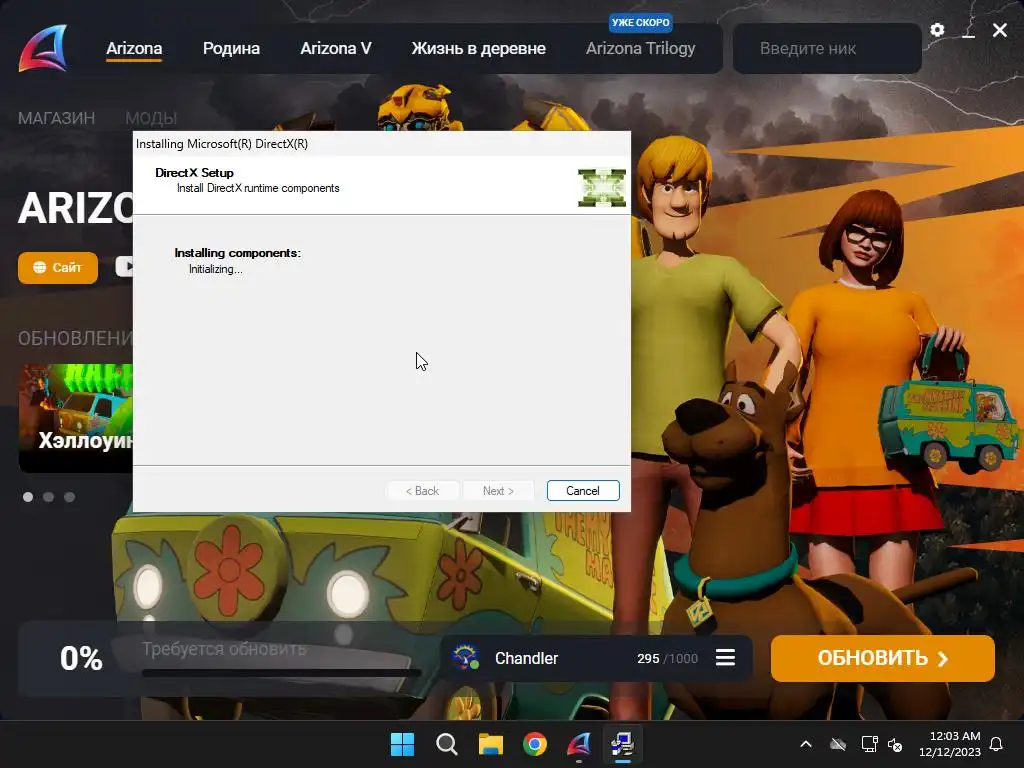This screenshot has height=768, width=1024.
Task: Select the Arizona game tab
Action: [x=134, y=48]
